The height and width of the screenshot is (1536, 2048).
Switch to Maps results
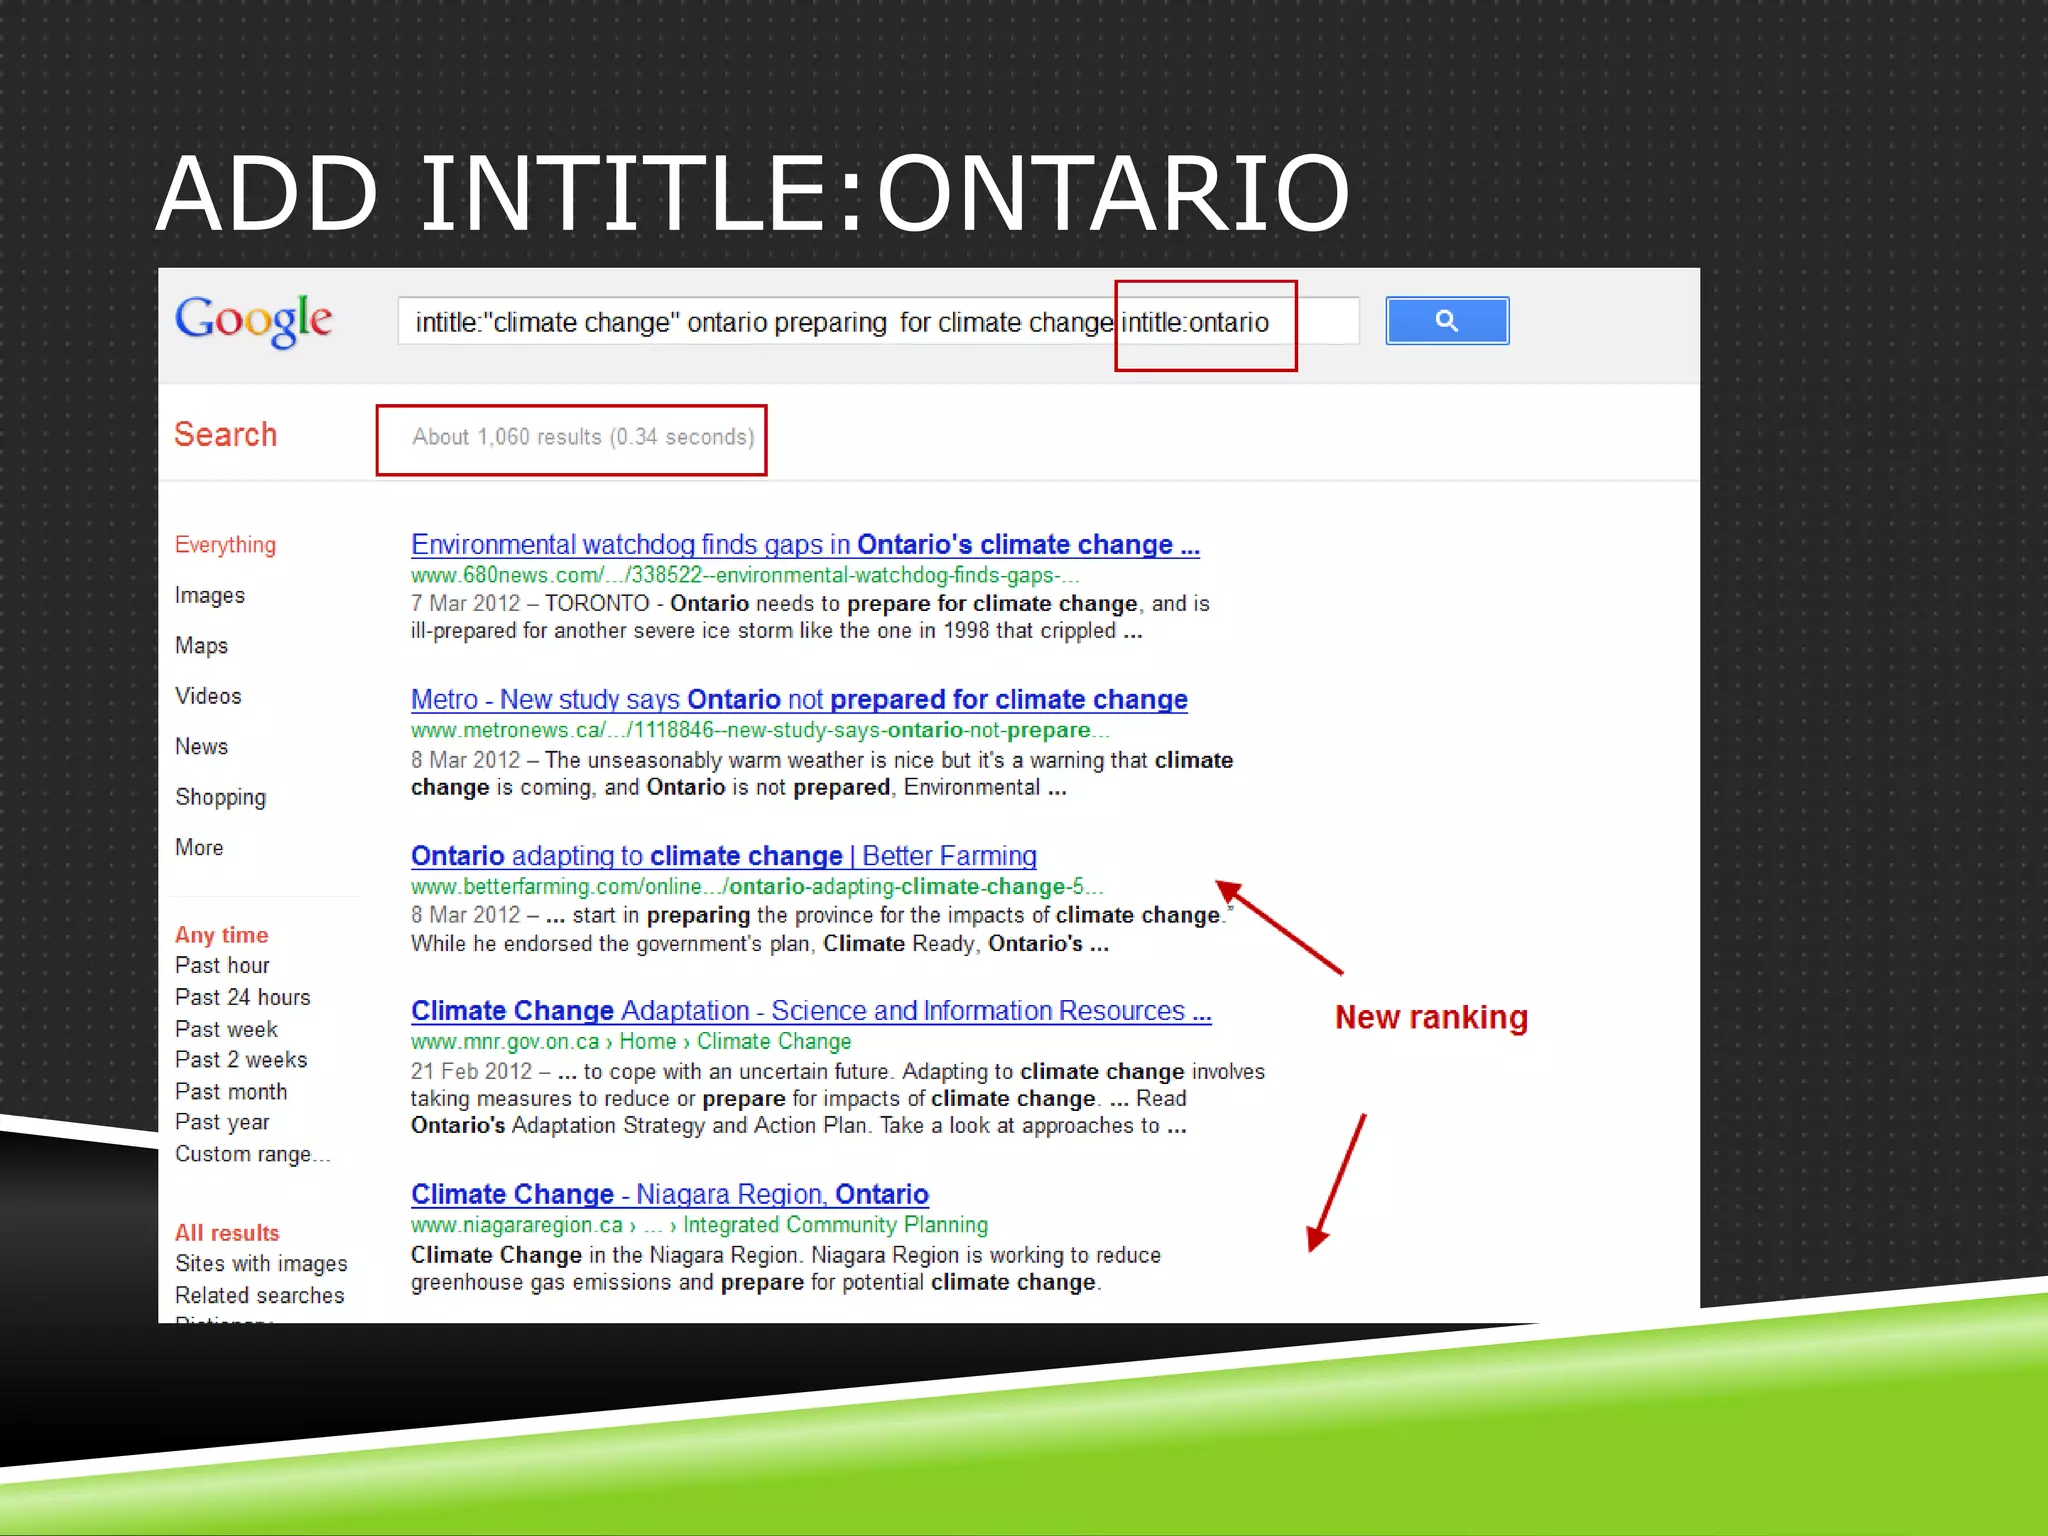point(201,645)
